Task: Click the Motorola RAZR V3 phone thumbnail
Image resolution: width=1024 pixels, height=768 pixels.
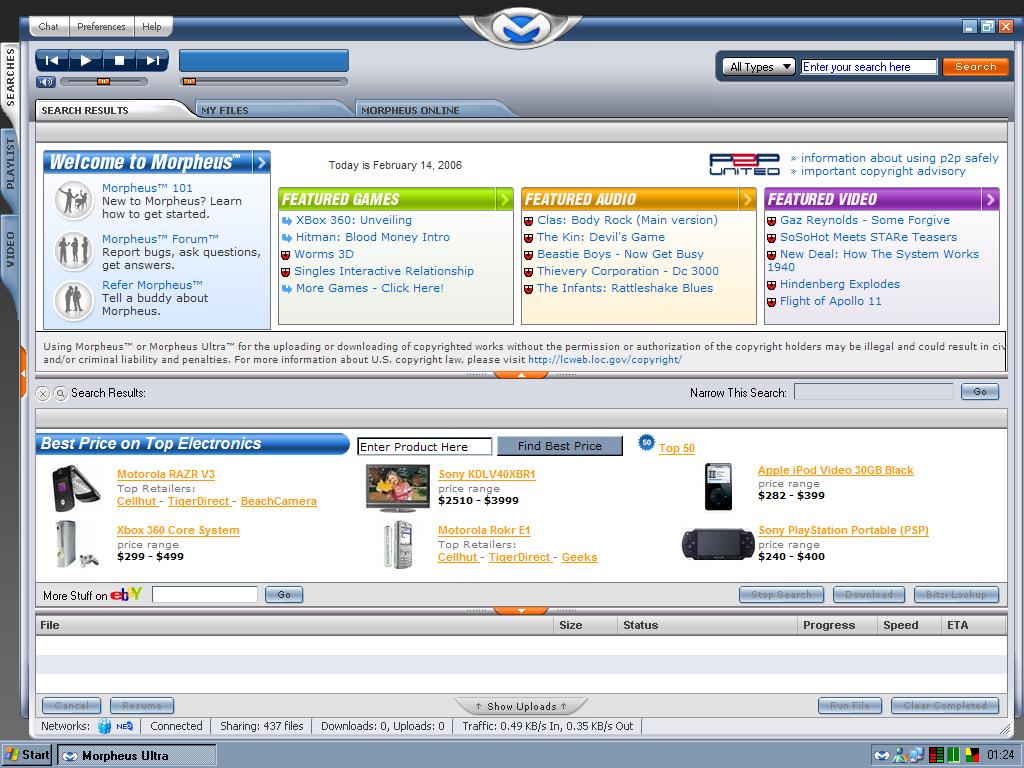Action: click(76, 487)
